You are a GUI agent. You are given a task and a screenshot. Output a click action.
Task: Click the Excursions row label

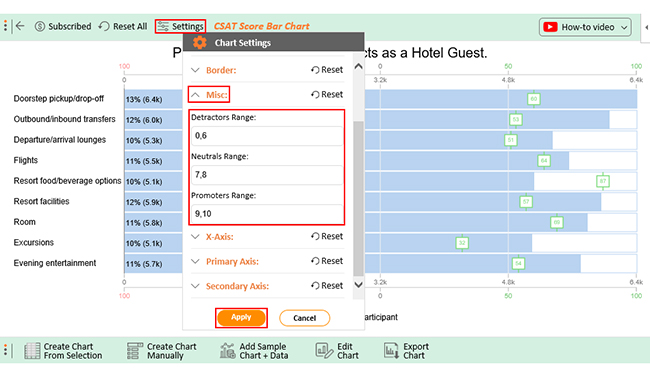(x=34, y=242)
